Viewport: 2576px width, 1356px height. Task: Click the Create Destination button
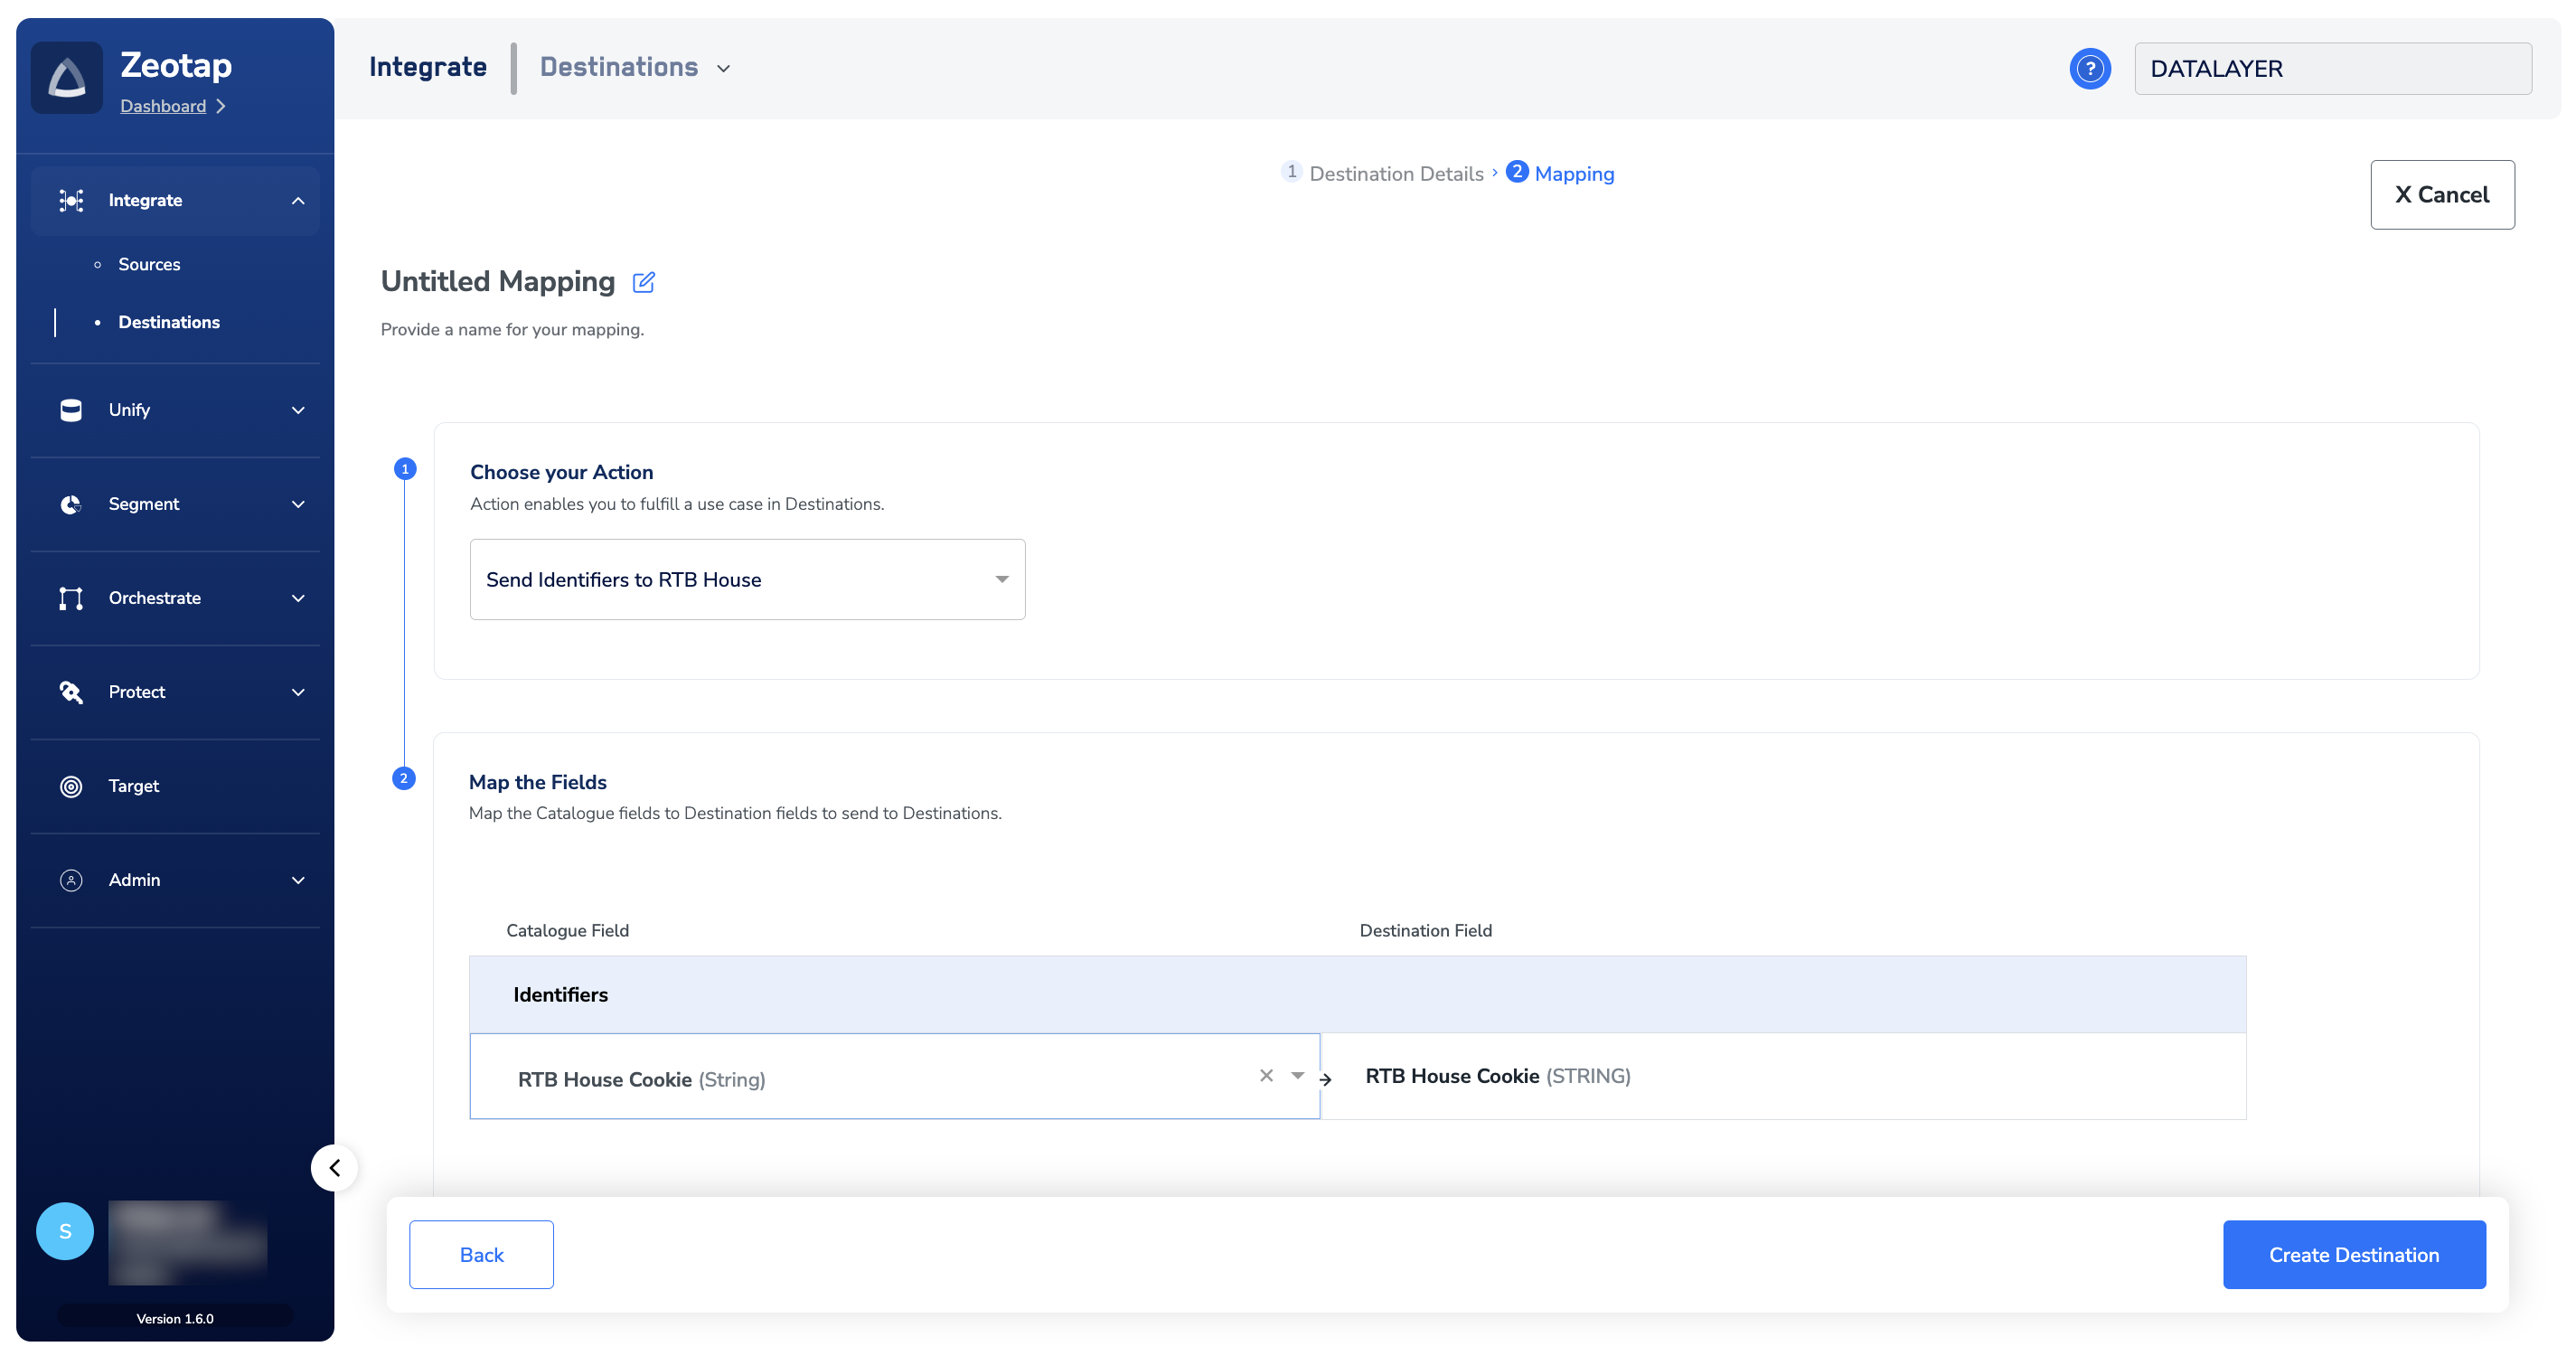[x=2353, y=1254]
